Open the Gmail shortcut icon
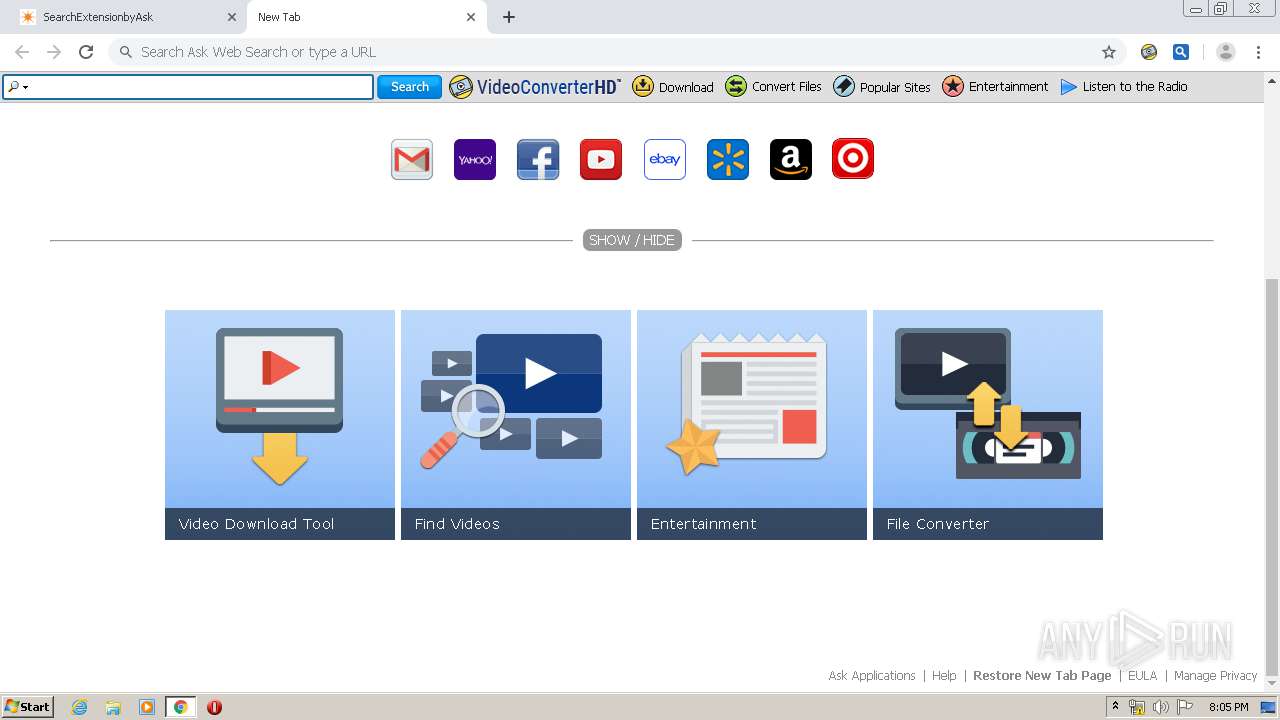The image size is (1280, 720). pos(412,159)
